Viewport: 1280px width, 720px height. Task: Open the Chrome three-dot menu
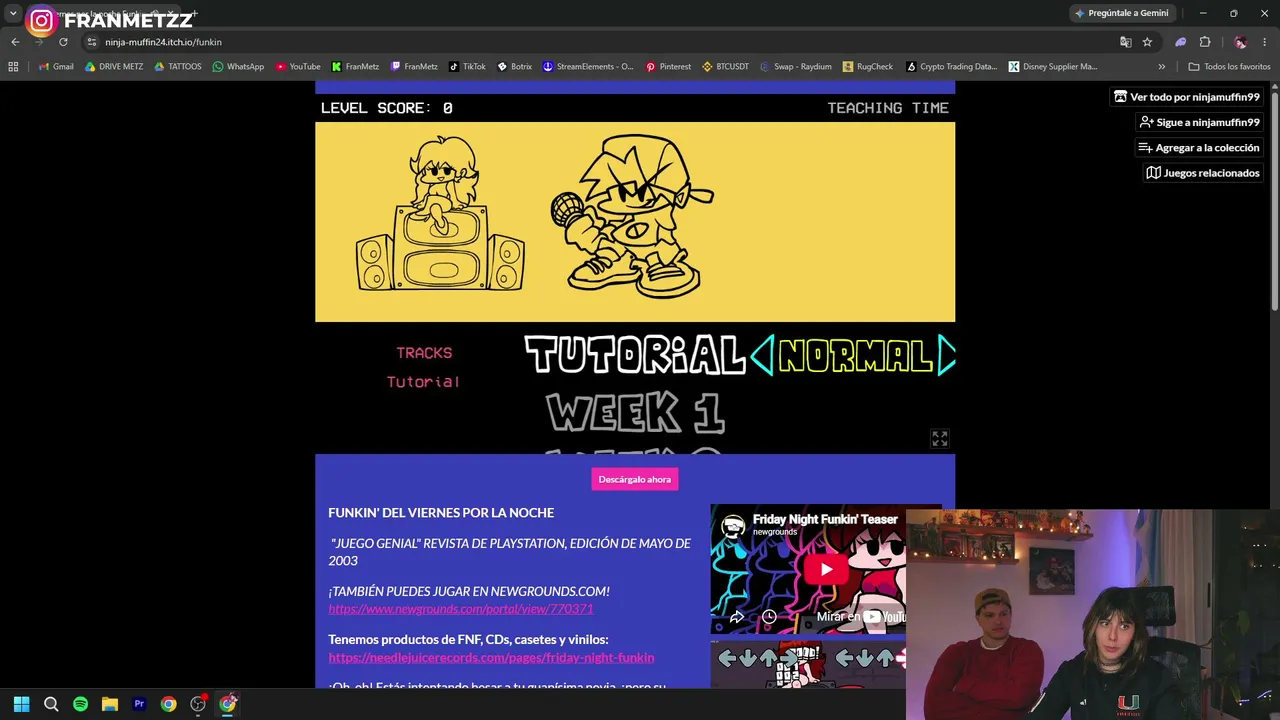1265,42
